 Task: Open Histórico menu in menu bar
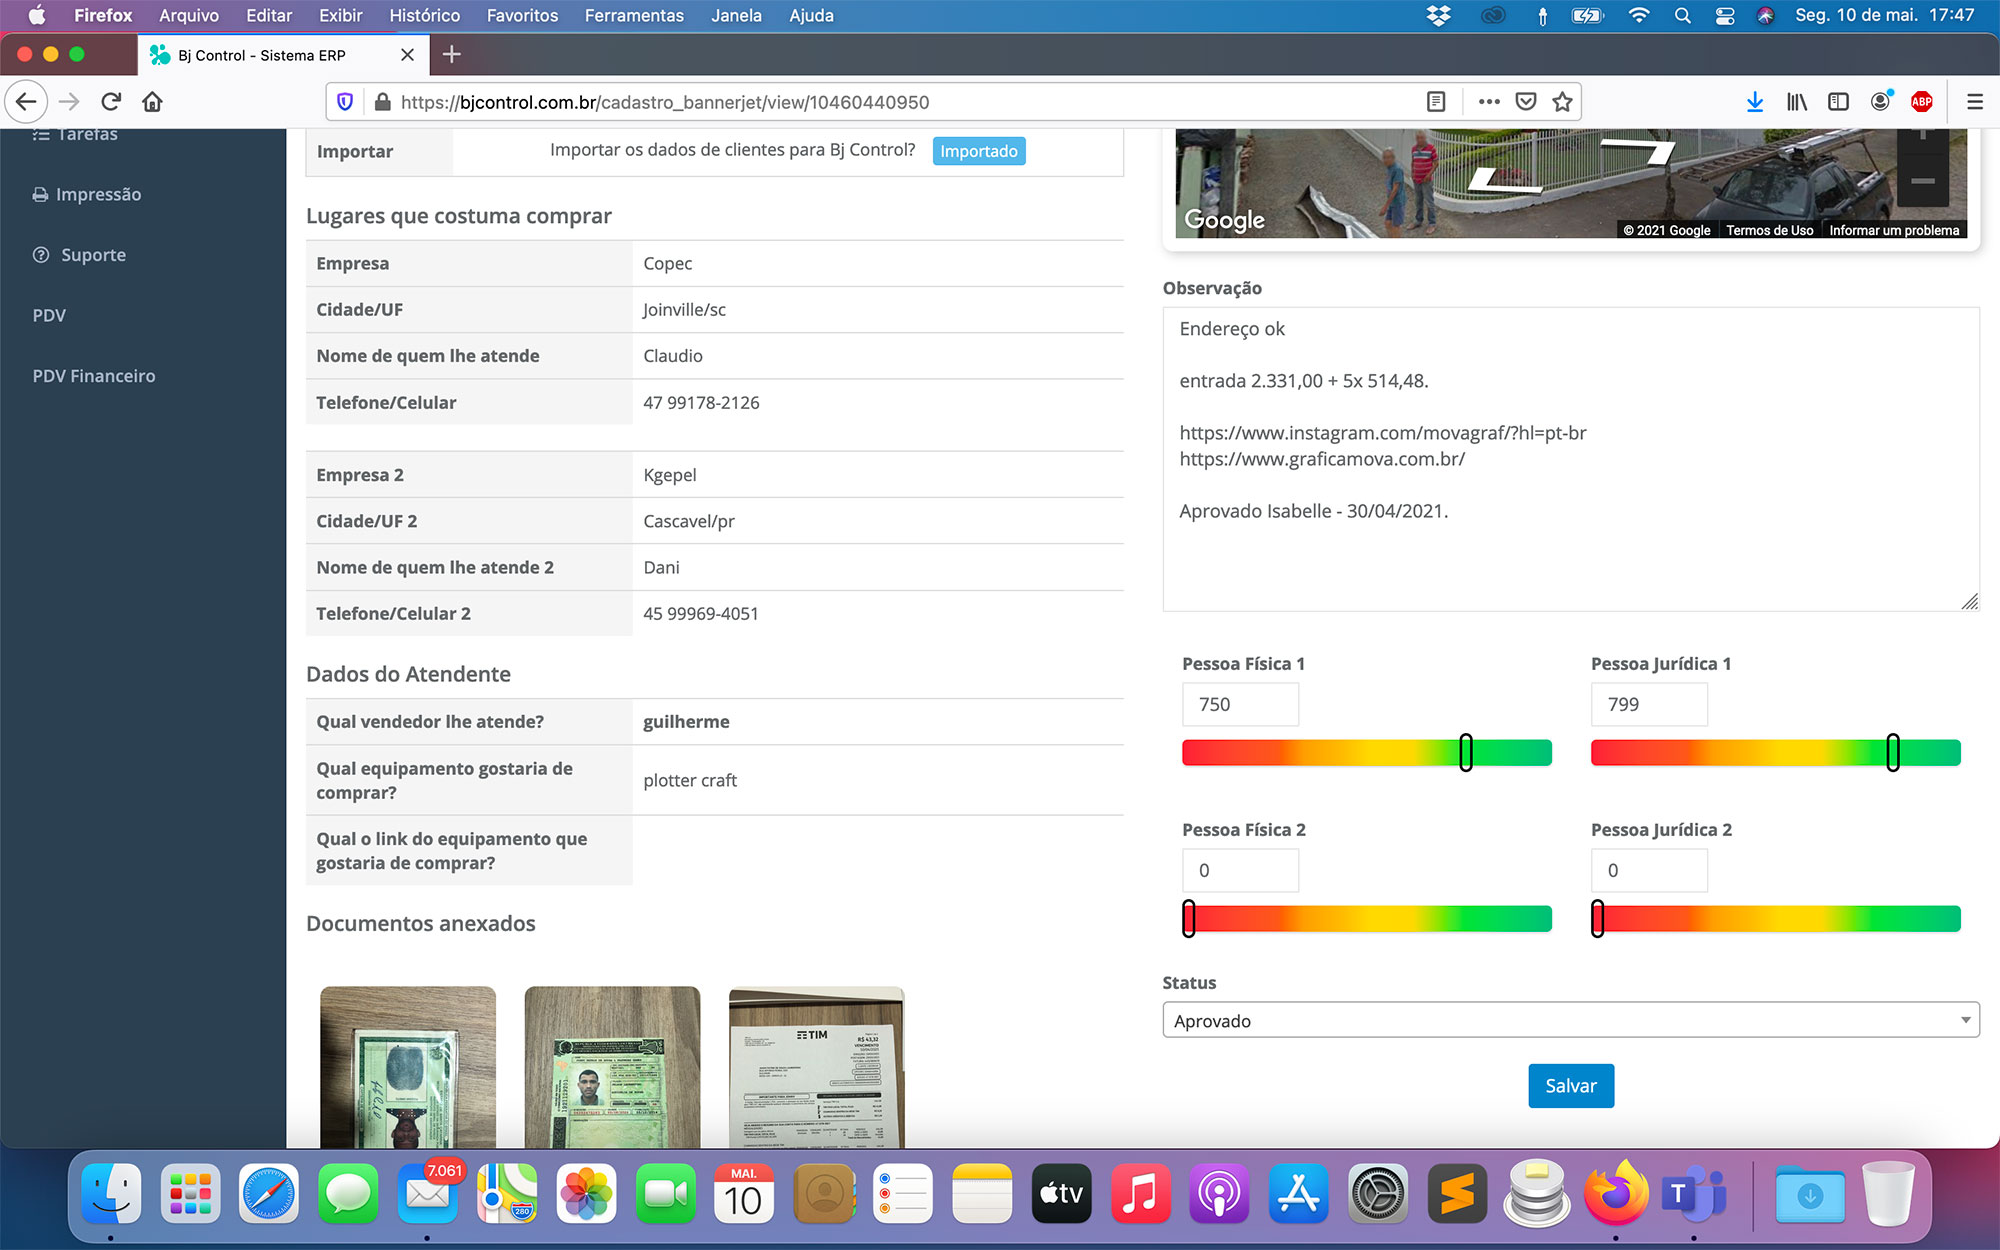click(x=424, y=15)
